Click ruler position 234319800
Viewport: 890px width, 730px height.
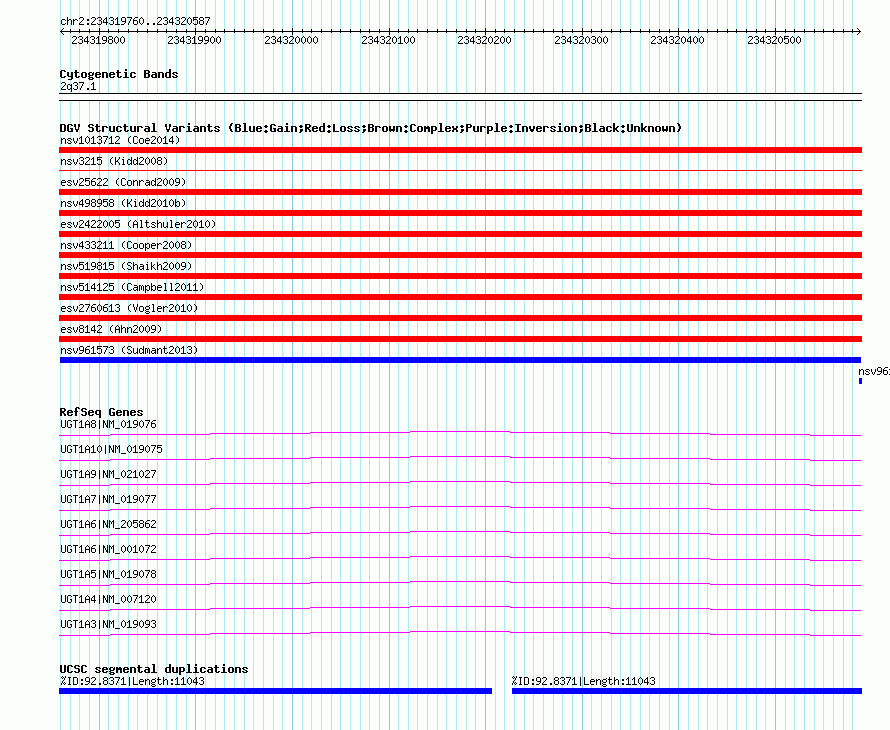point(98,40)
